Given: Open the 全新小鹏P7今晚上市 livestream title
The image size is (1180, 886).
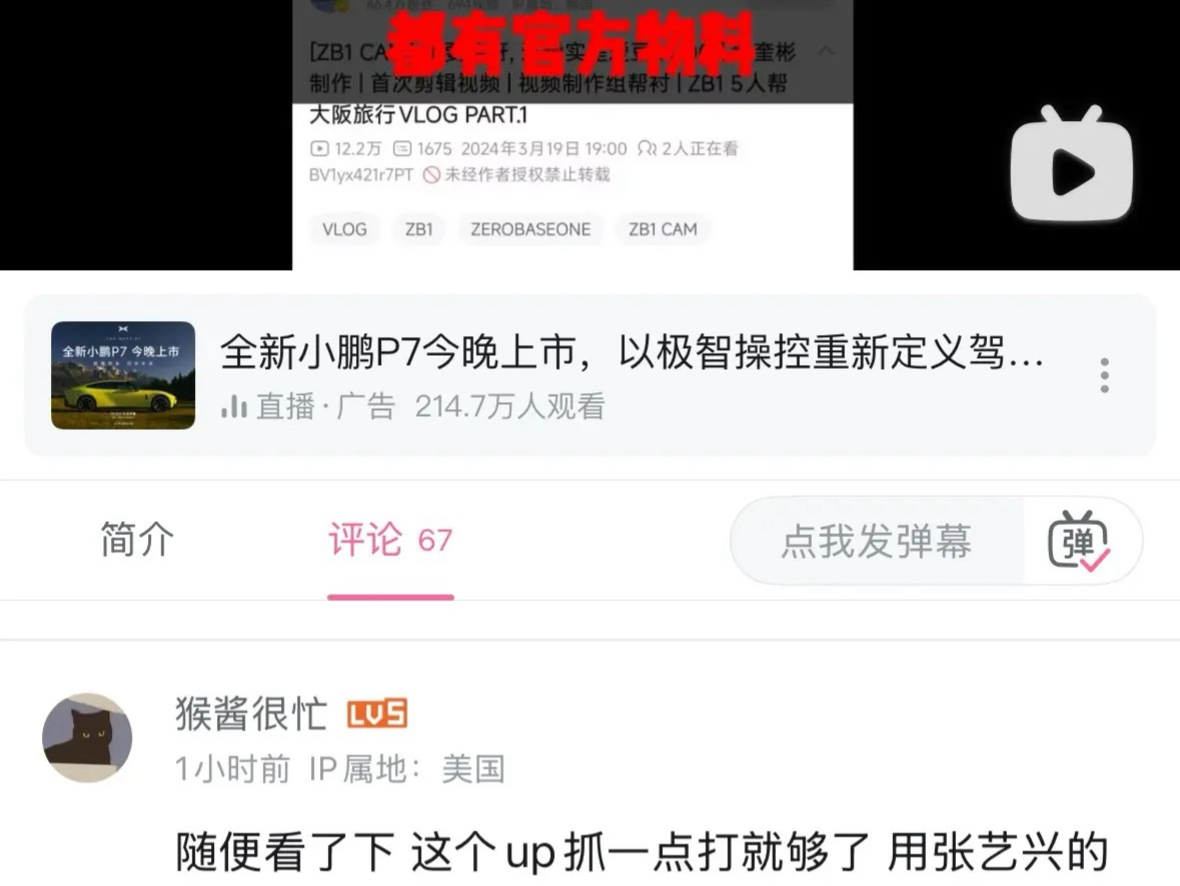Looking at the screenshot, I should tap(631, 352).
